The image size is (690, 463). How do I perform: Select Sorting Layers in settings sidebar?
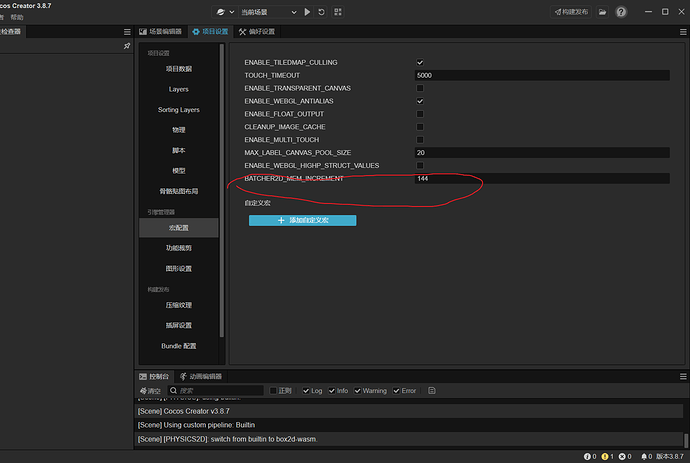tap(179, 110)
